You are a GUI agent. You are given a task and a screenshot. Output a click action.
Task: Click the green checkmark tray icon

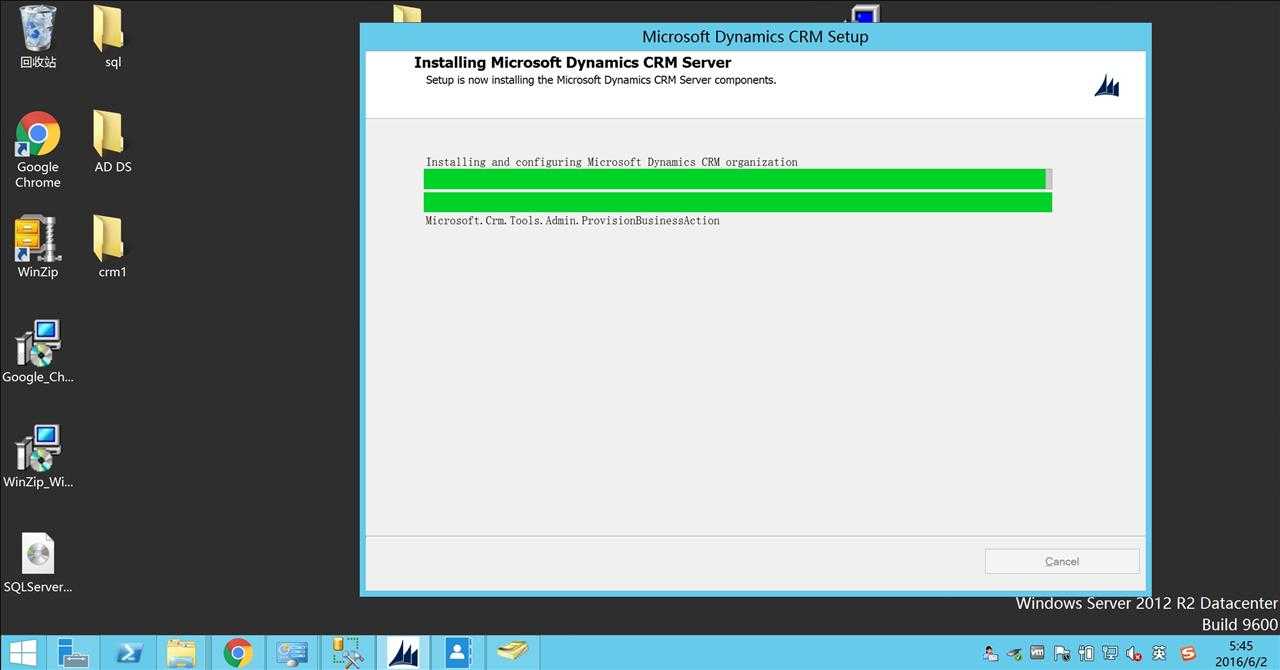pos(1014,653)
